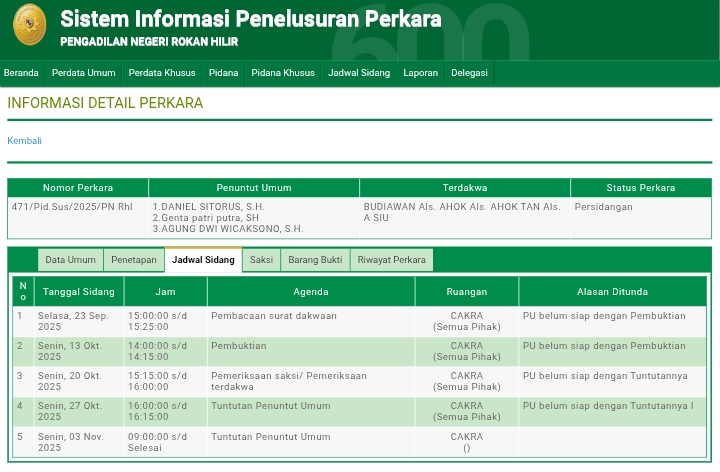720x472 pixels.
Task: Switch to the Saksi tab
Action: click(x=261, y=260)
